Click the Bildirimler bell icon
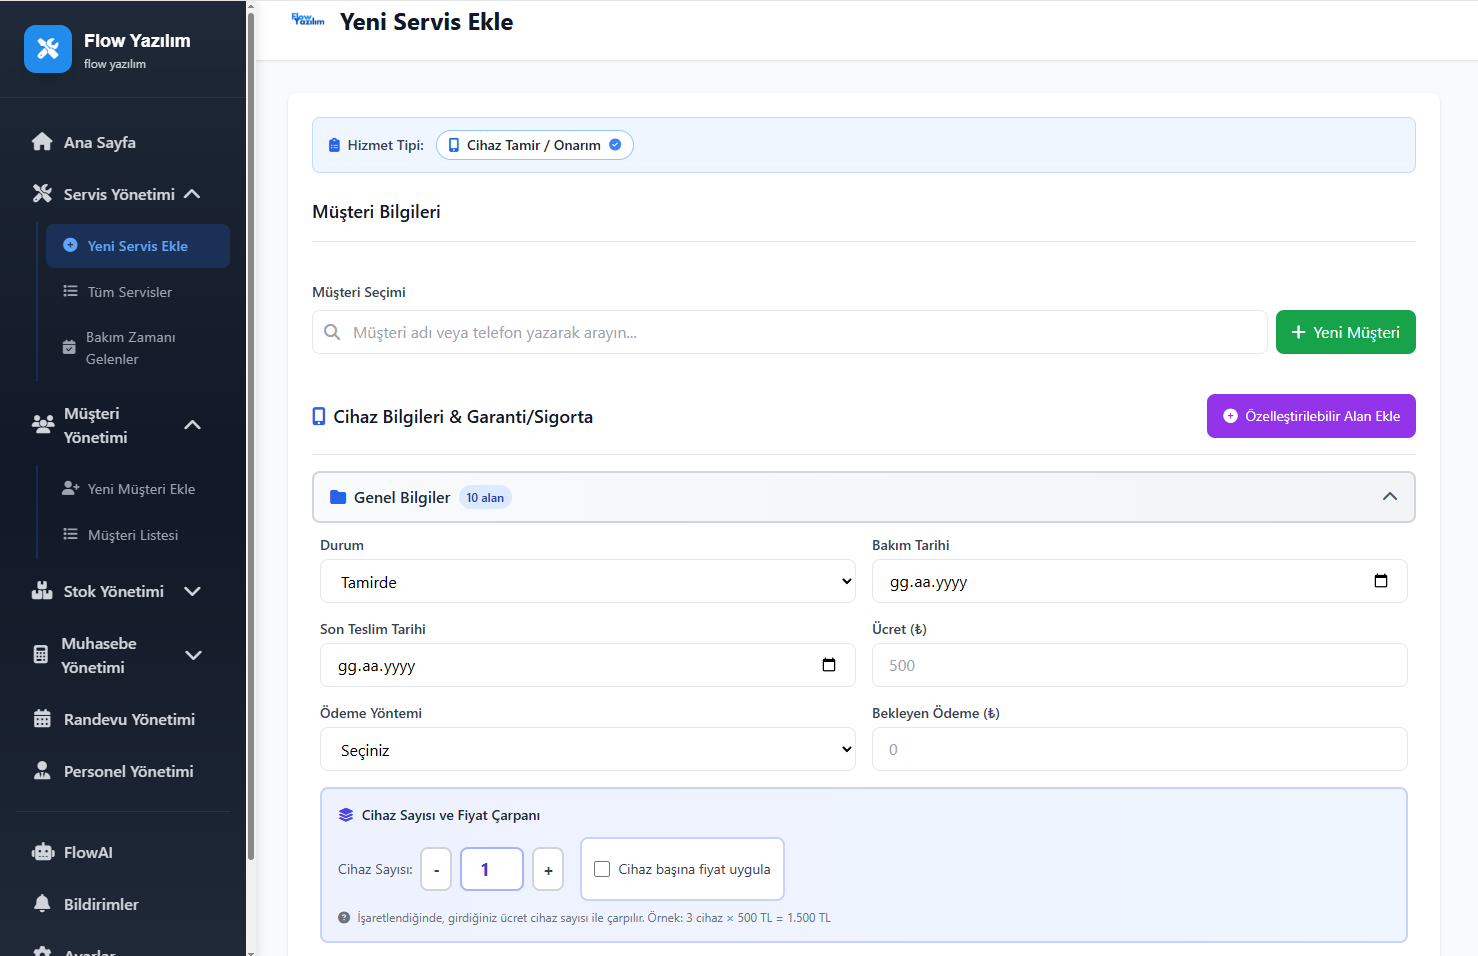 [x=42, y=904]
